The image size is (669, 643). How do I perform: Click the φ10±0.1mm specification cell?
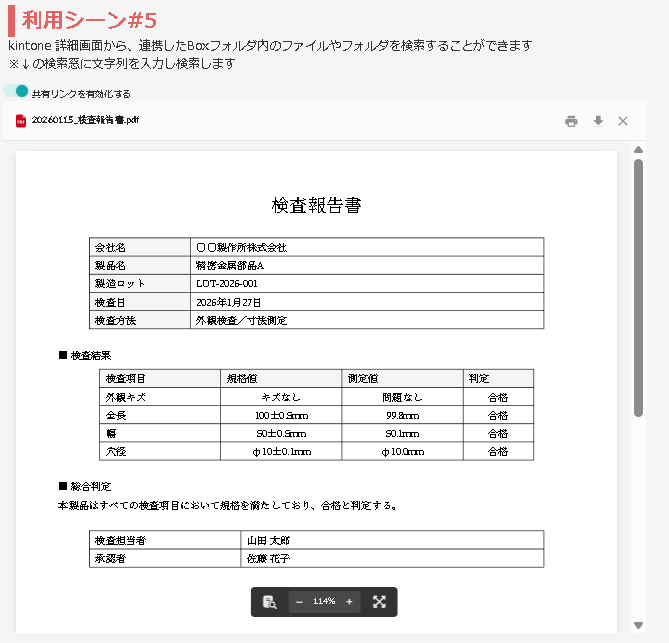pos(281,451)
